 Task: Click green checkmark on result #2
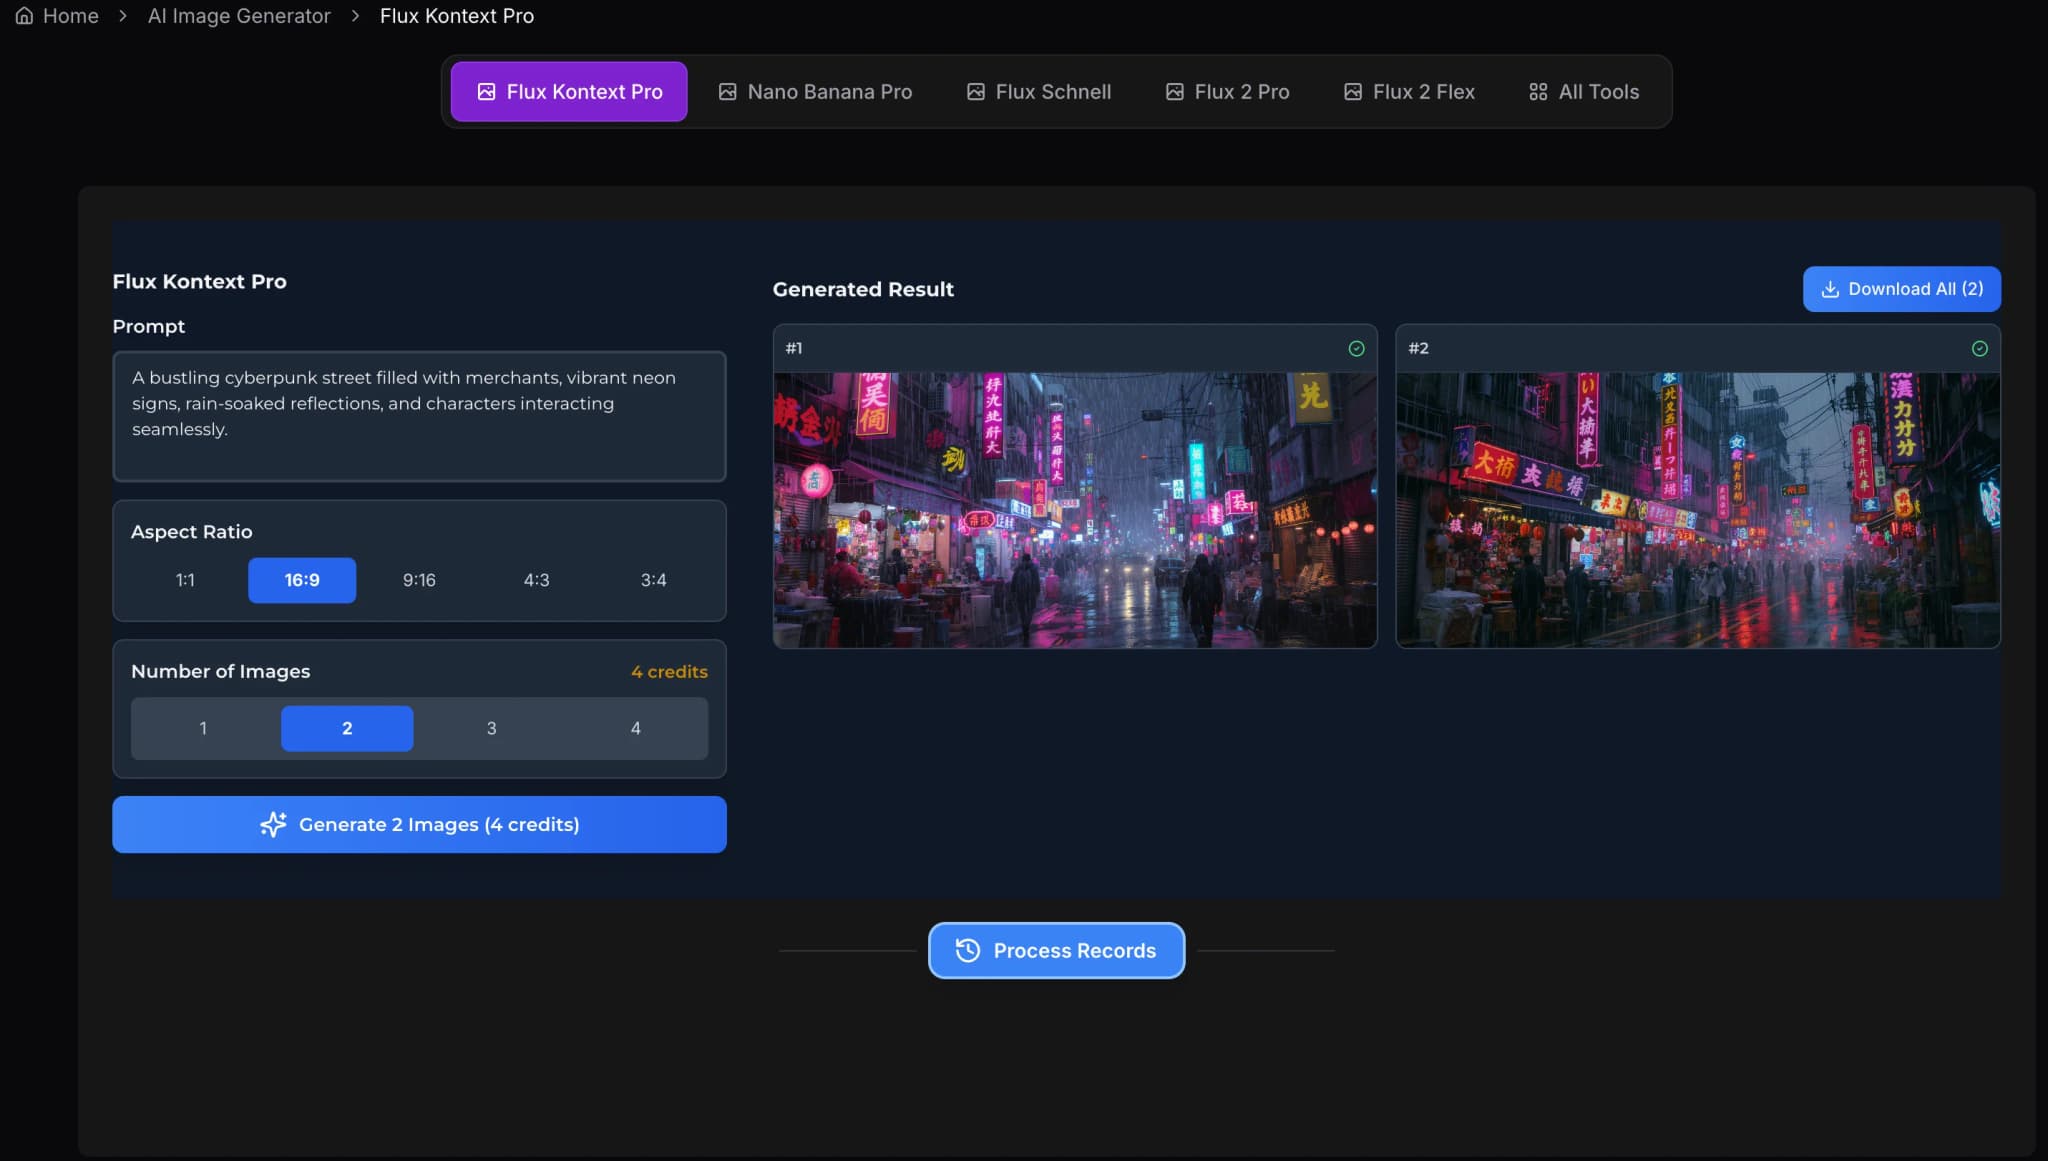[x=1979, y=349]
